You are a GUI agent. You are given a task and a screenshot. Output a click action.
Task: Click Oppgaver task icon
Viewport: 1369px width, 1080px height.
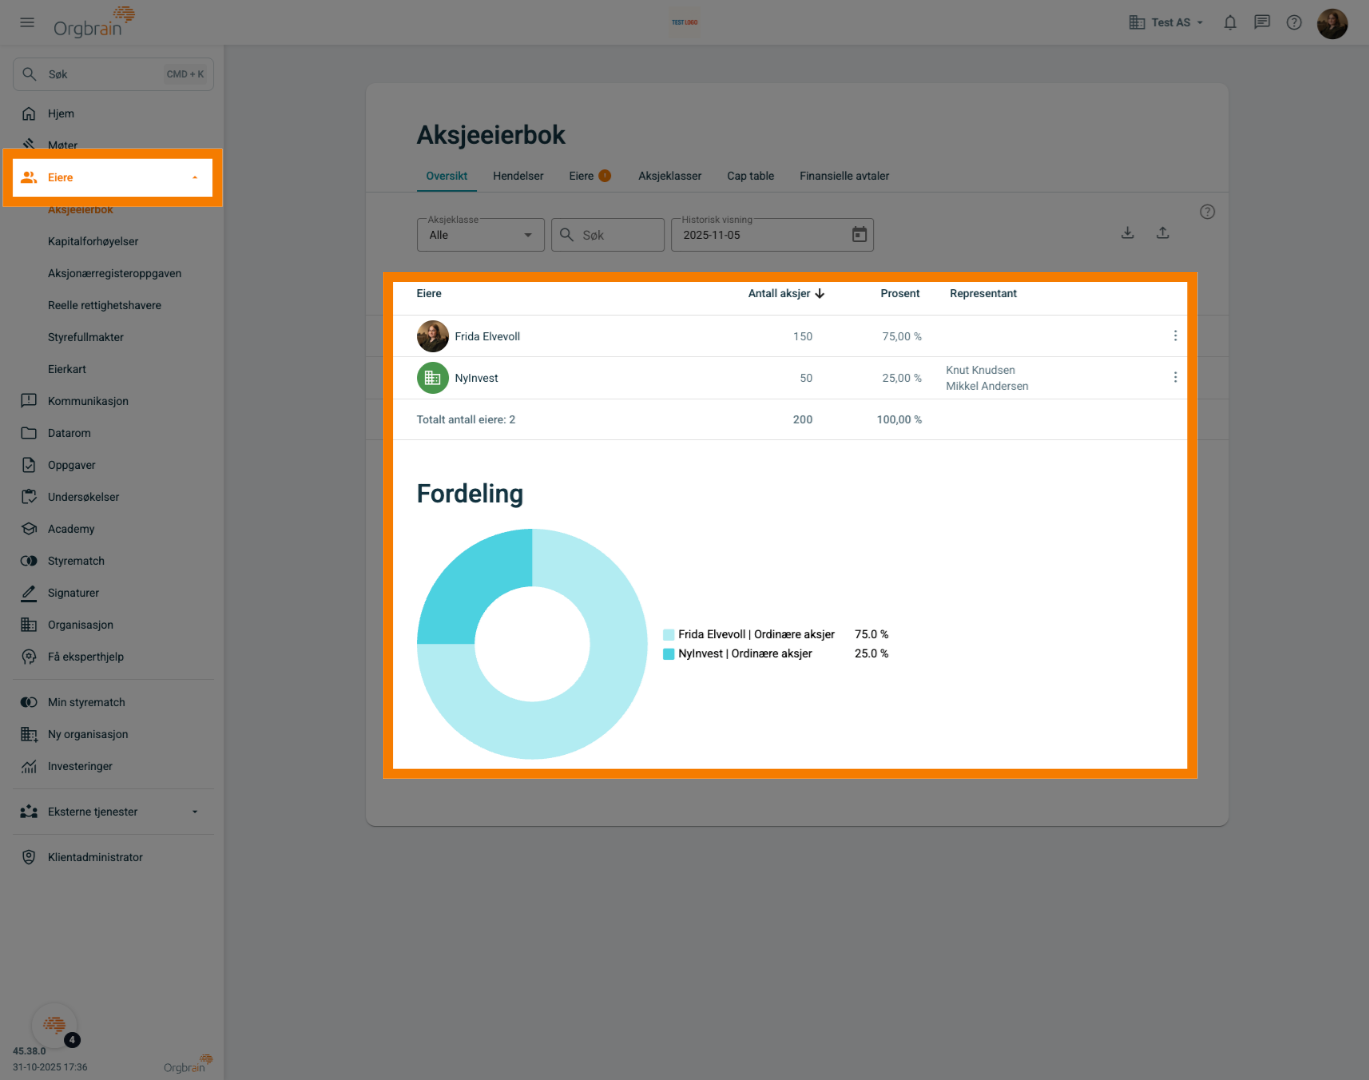click(29, 465)
